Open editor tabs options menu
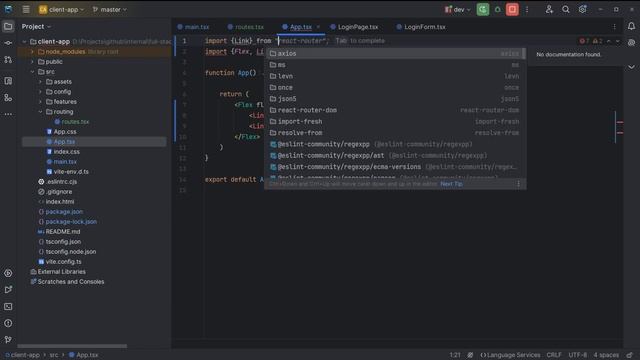 coord(614,27)
